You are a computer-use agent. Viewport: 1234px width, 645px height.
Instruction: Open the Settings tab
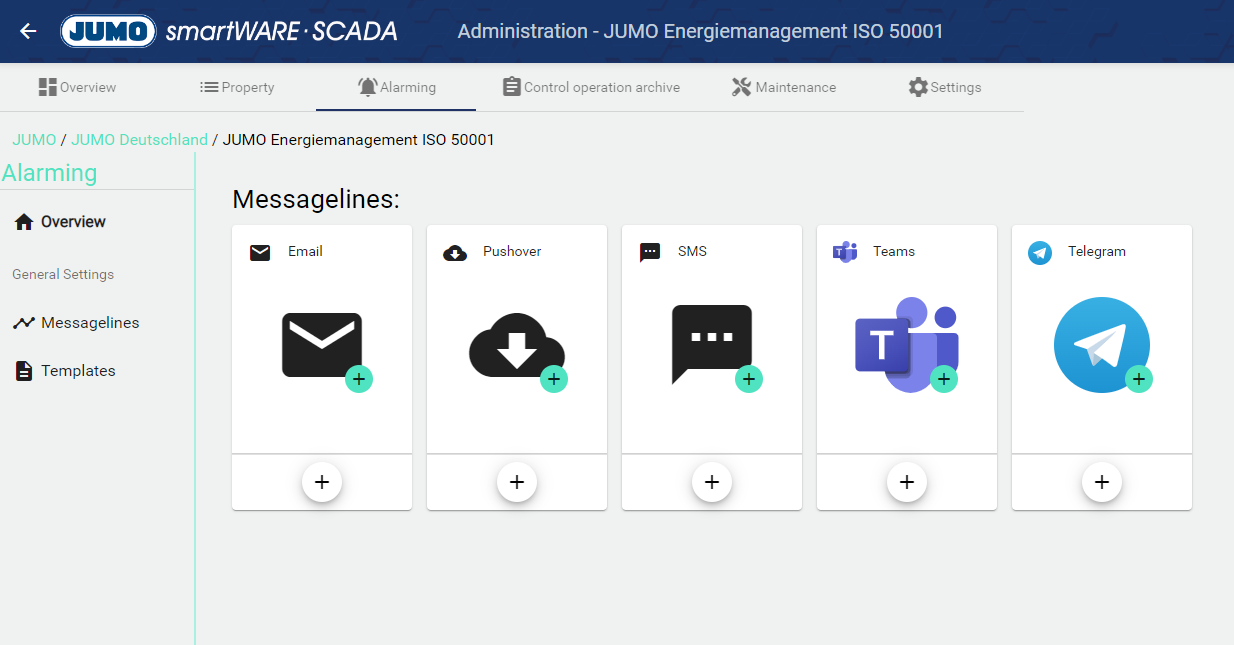[944, 87]
